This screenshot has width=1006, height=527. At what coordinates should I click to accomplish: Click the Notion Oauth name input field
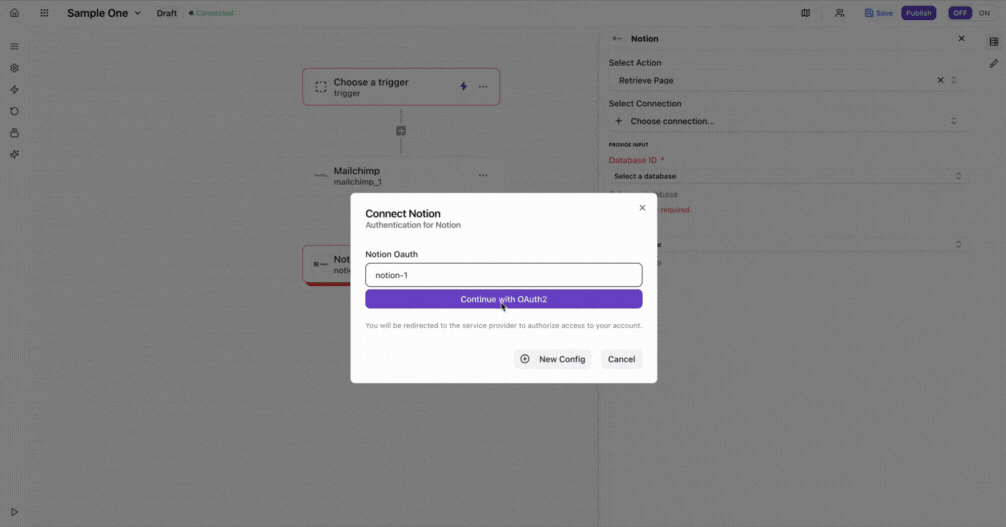503,275
